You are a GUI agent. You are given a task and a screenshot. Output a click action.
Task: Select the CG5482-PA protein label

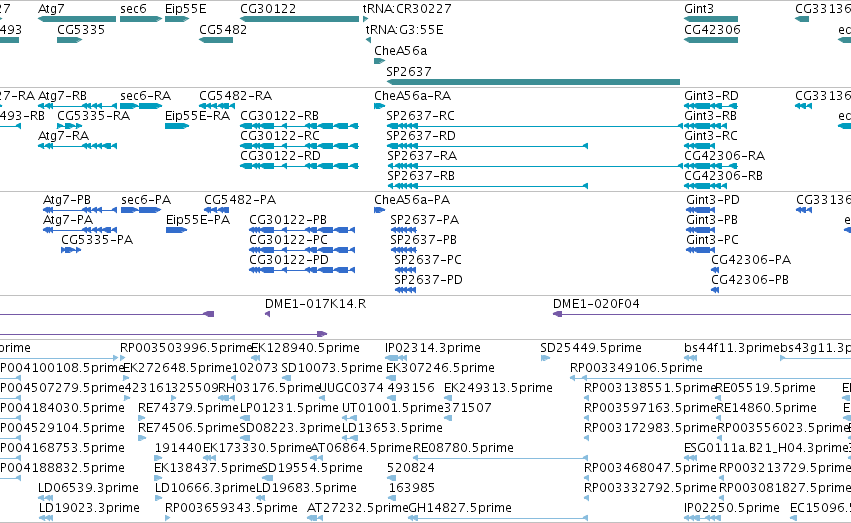(240, 200)
